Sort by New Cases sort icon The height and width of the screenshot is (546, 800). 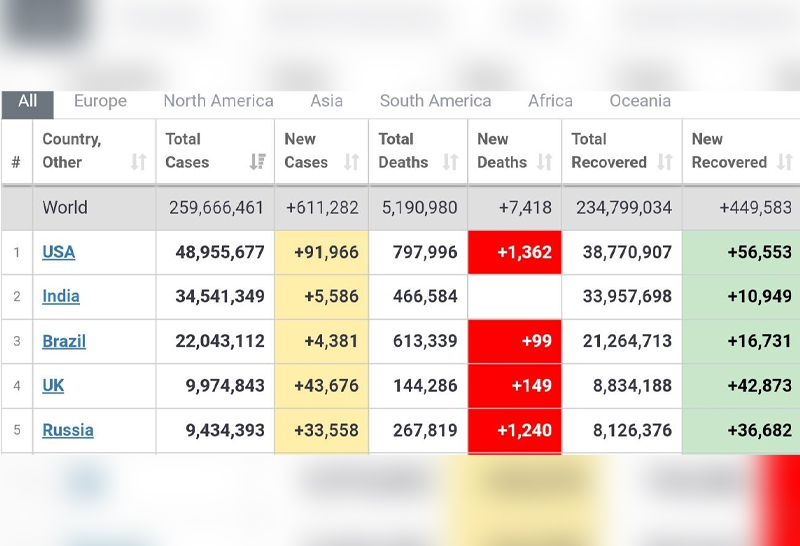351,162
